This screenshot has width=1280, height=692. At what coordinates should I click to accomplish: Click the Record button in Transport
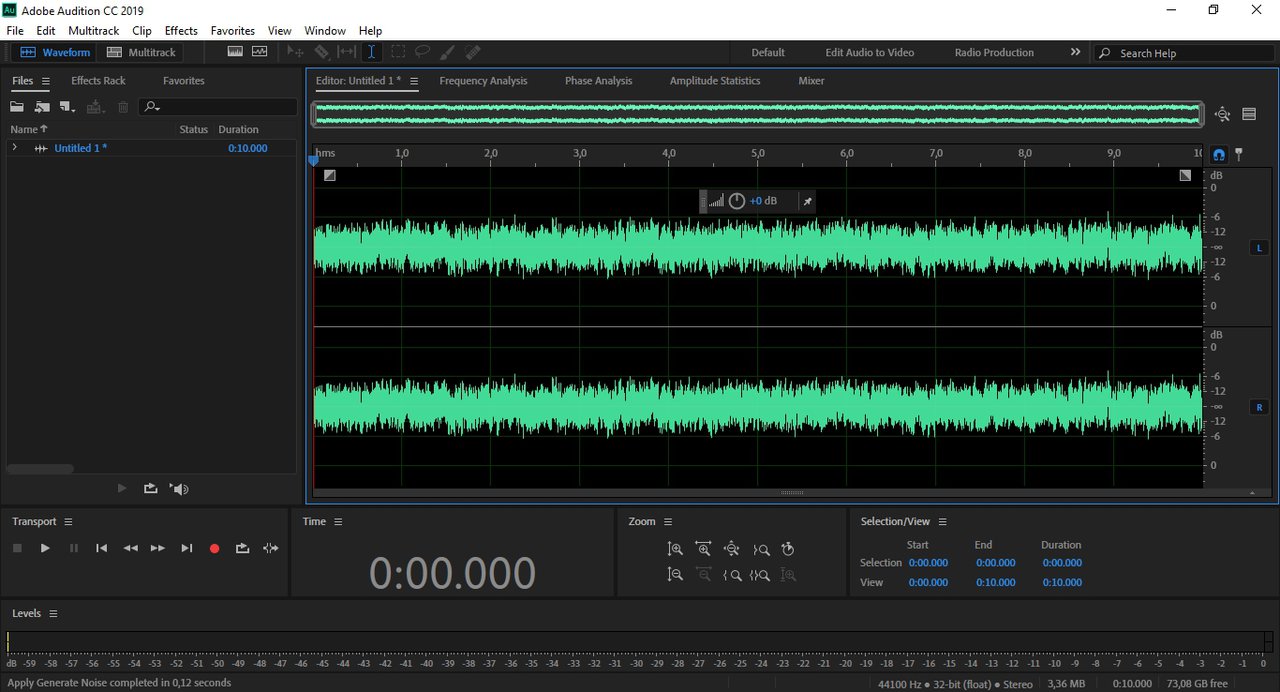click(x=214, y=548)
